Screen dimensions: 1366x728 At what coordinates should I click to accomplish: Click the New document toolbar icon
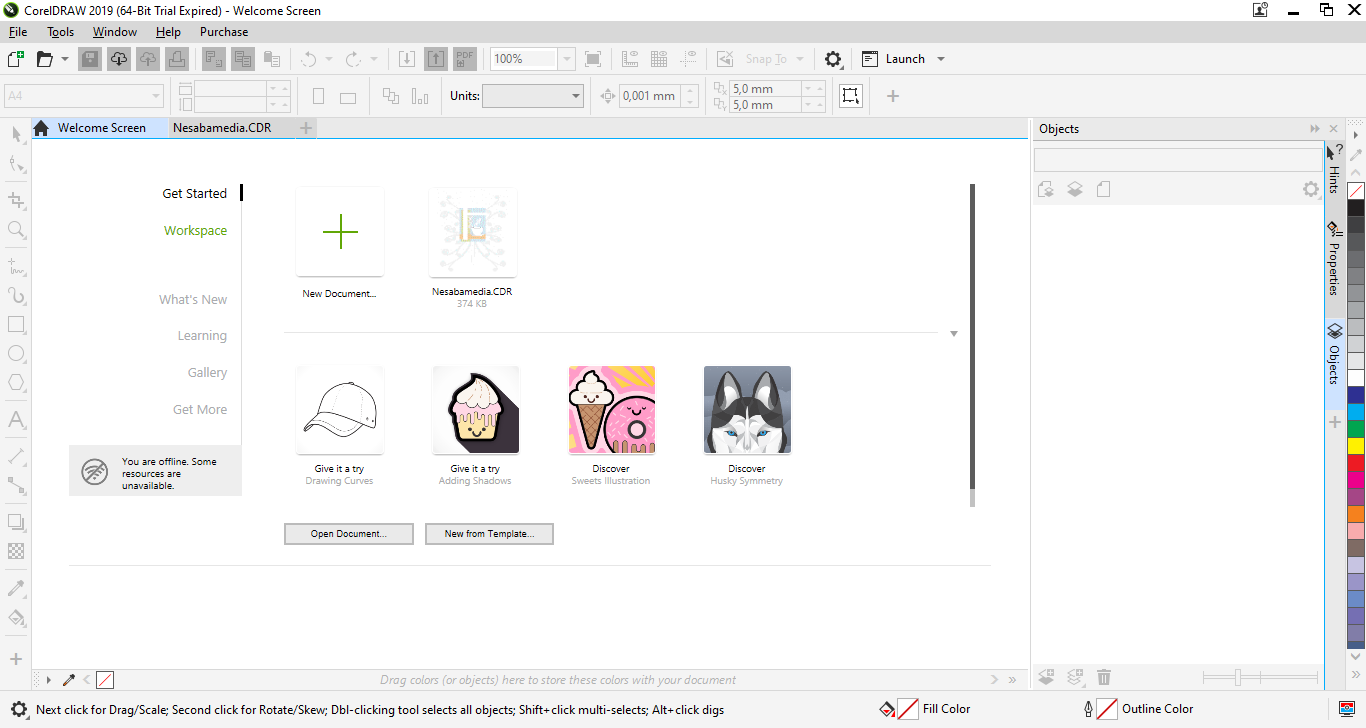15,59
